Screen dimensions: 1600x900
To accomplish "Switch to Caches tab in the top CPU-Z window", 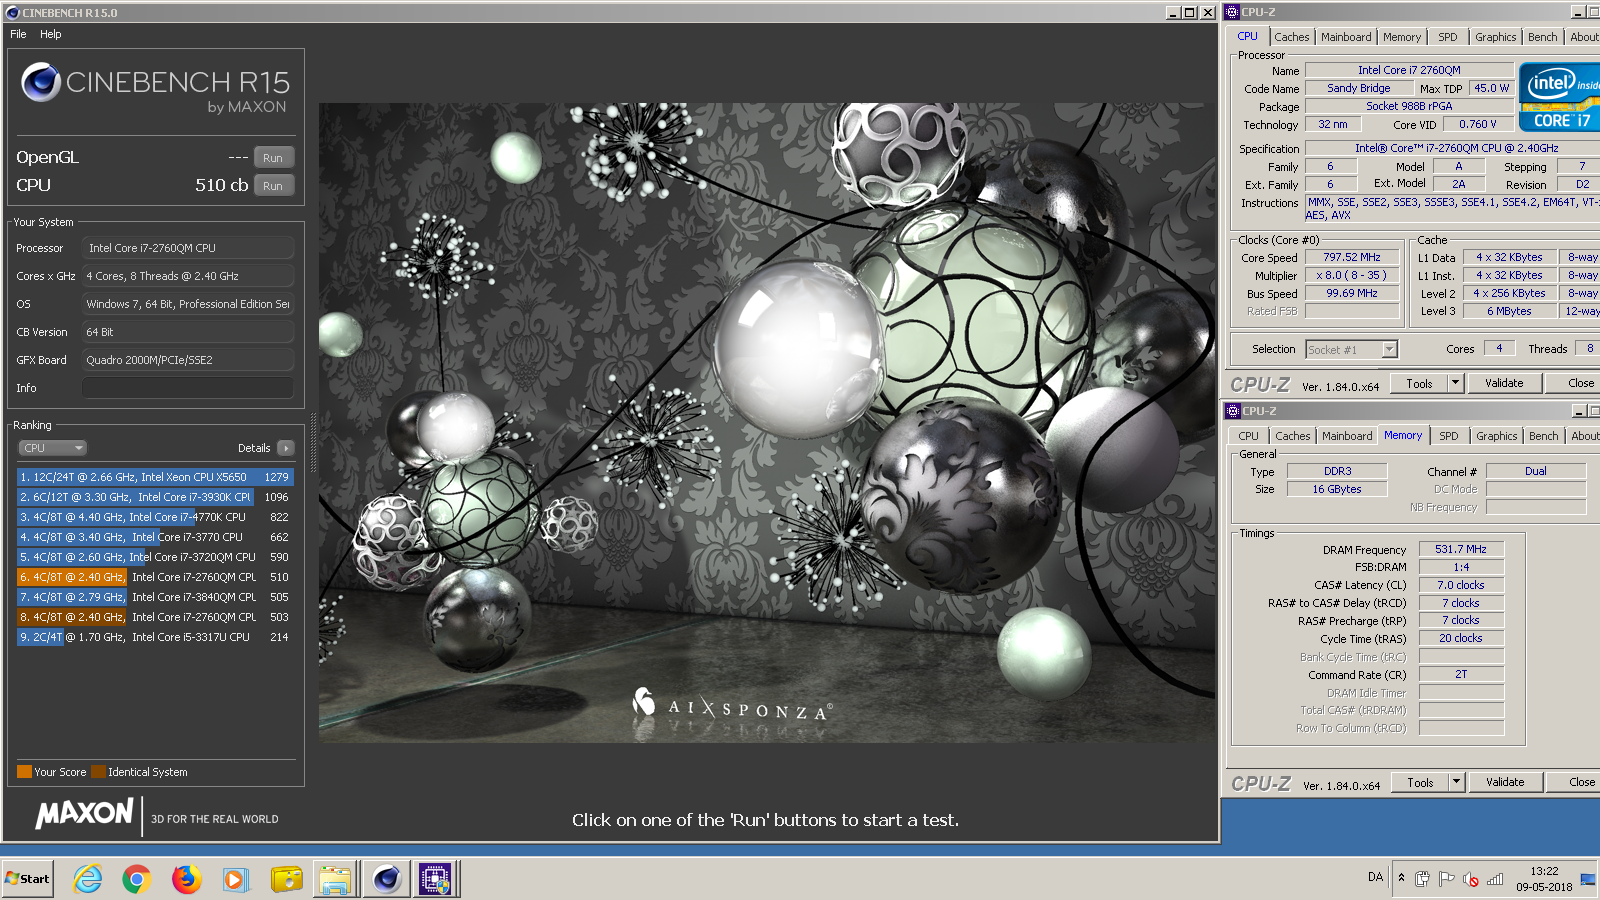I will pos(1291,37).
